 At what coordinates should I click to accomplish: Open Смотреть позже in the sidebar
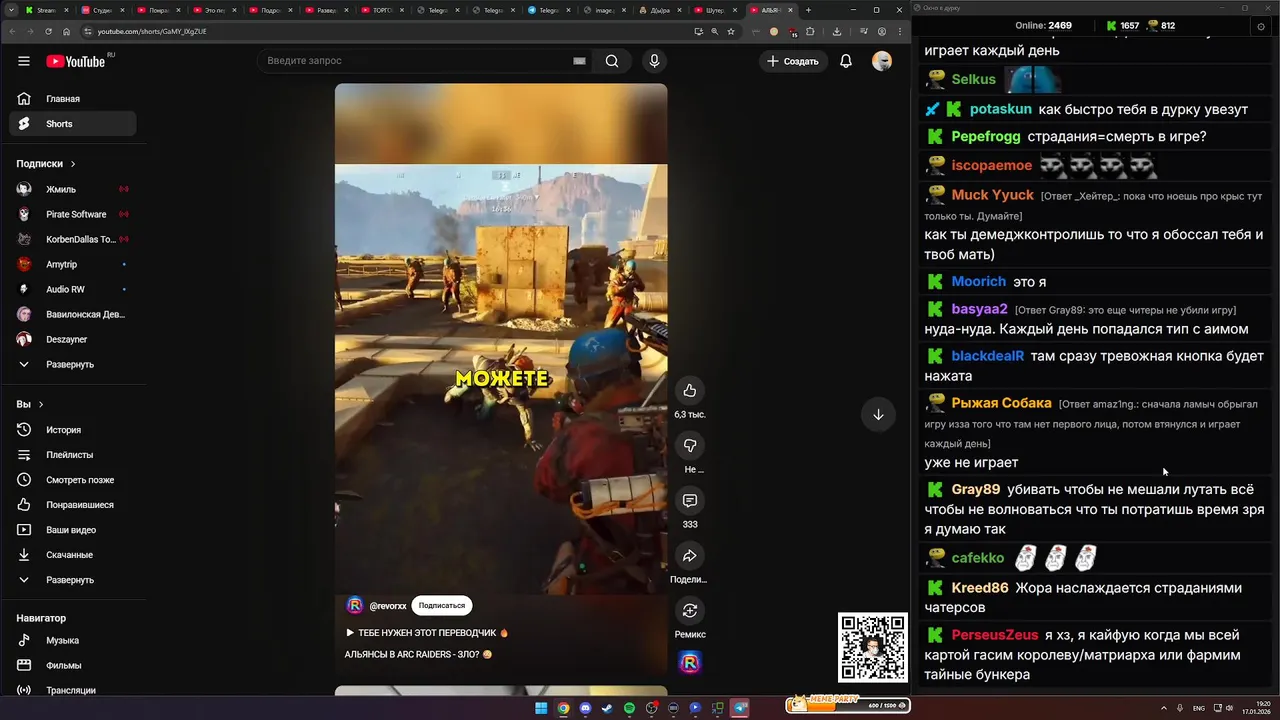point(72,480)
